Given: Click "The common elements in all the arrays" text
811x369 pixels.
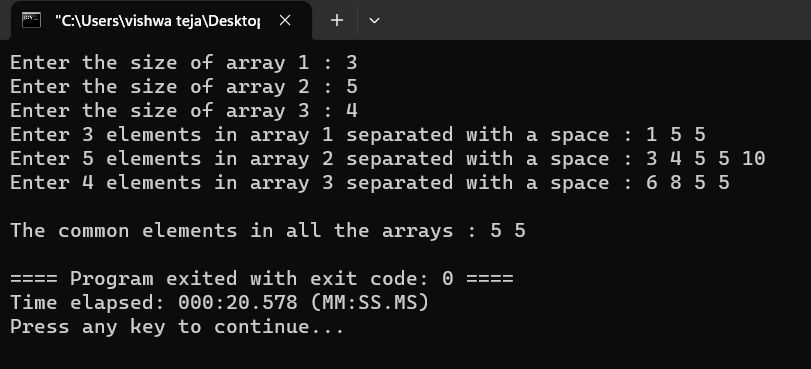Looking at the screenshot, I should (231, 230).
